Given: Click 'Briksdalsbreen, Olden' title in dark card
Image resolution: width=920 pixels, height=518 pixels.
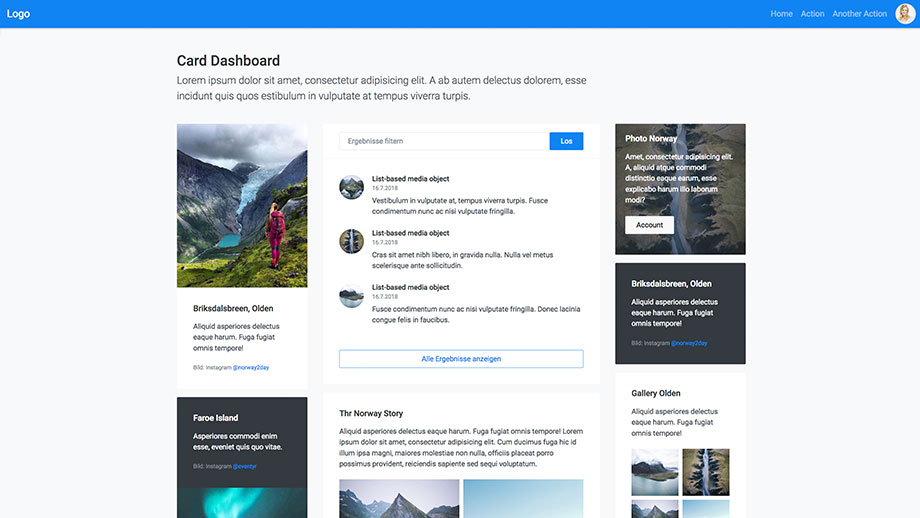Looking at the screenshot, I should point(671,284).
